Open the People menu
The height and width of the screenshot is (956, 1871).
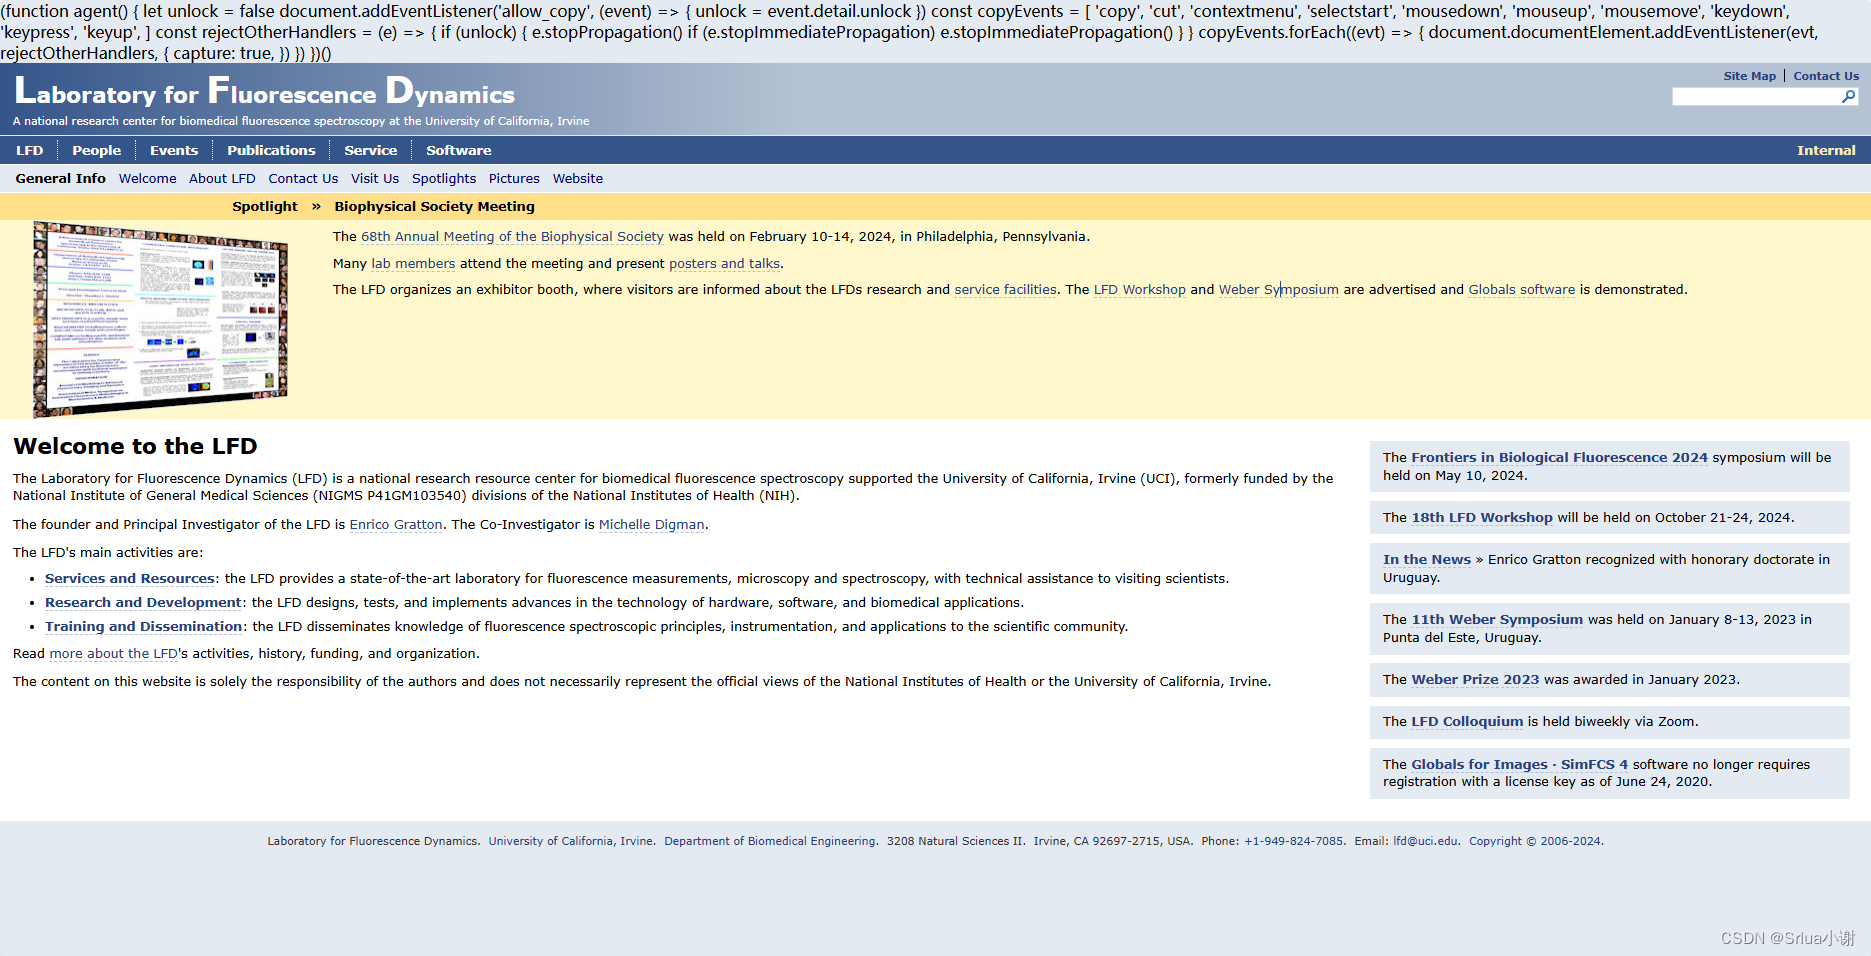point(96,150)
